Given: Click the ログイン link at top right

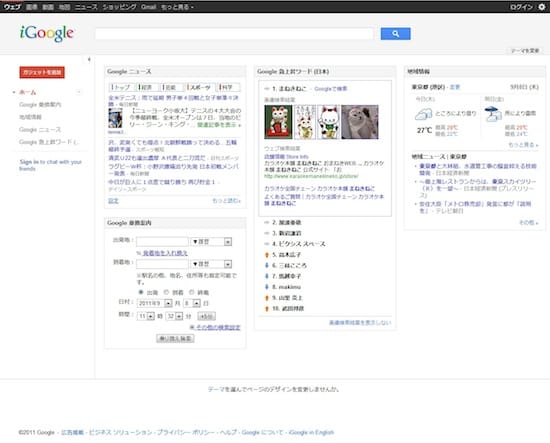Looking at the screenshot, I should click(521, 7).
